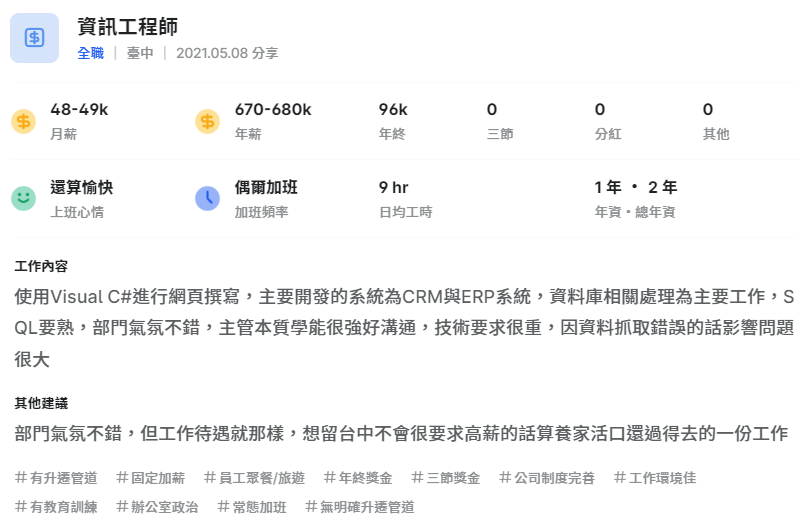This screenshot has height=524, width=806.
Task: Click the 全職 employment type link
Action: (90, 53)
